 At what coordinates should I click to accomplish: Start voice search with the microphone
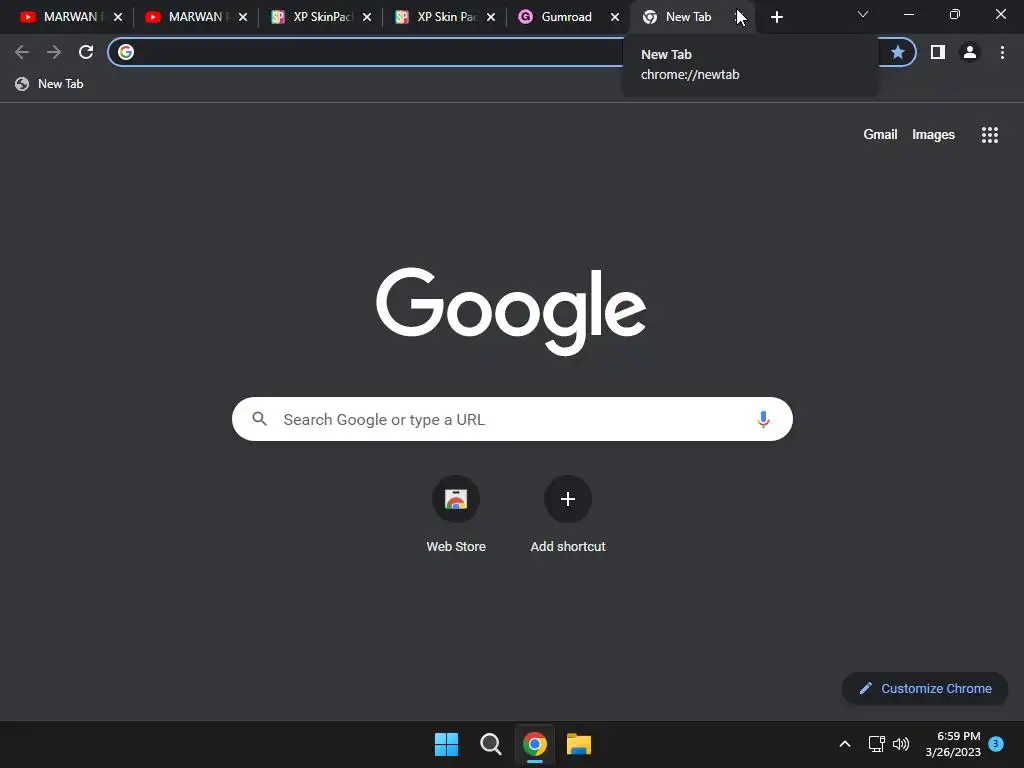click(763, 419)
